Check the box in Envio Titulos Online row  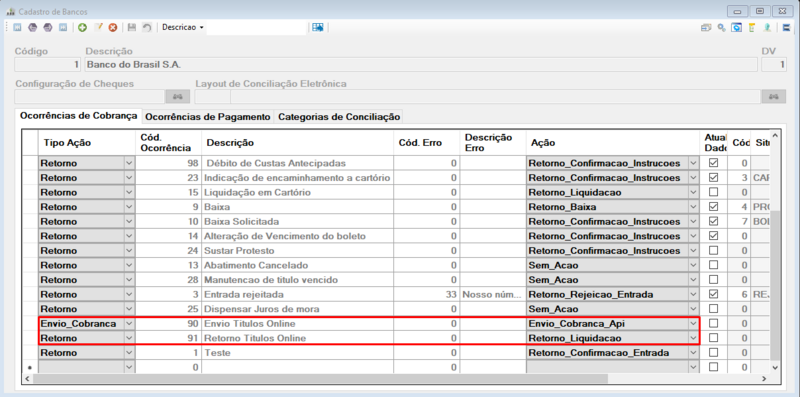click(713, 324)
